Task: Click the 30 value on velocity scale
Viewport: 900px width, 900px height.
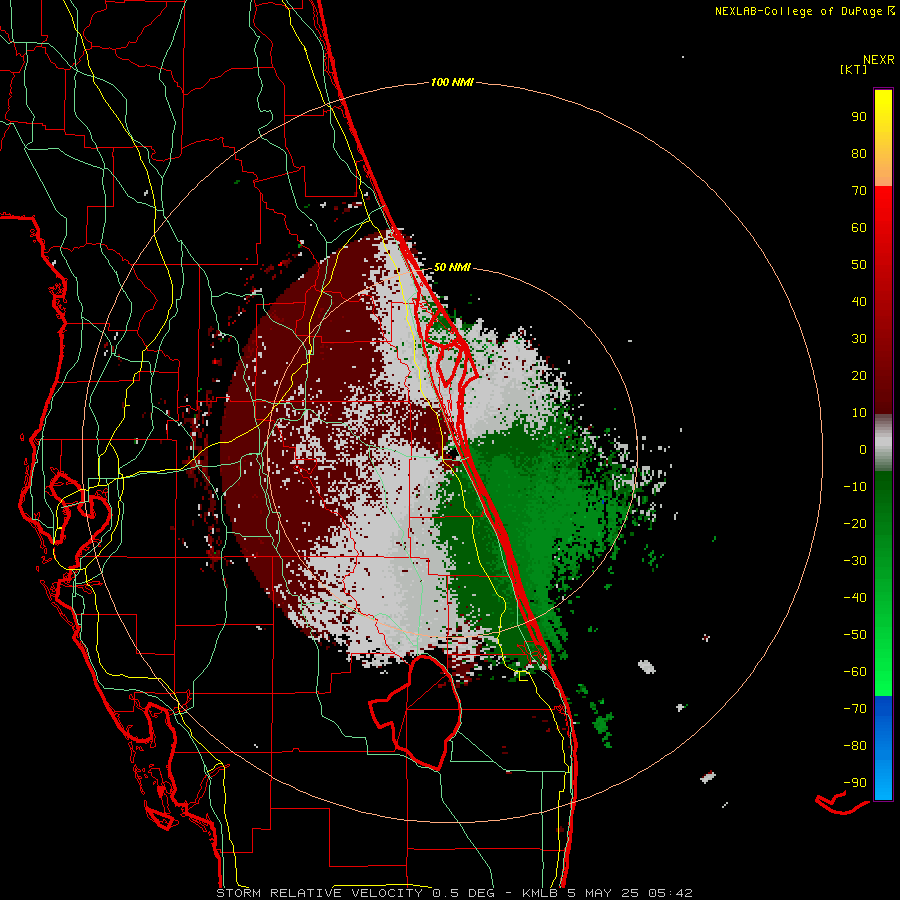Action: coord(859,339)
